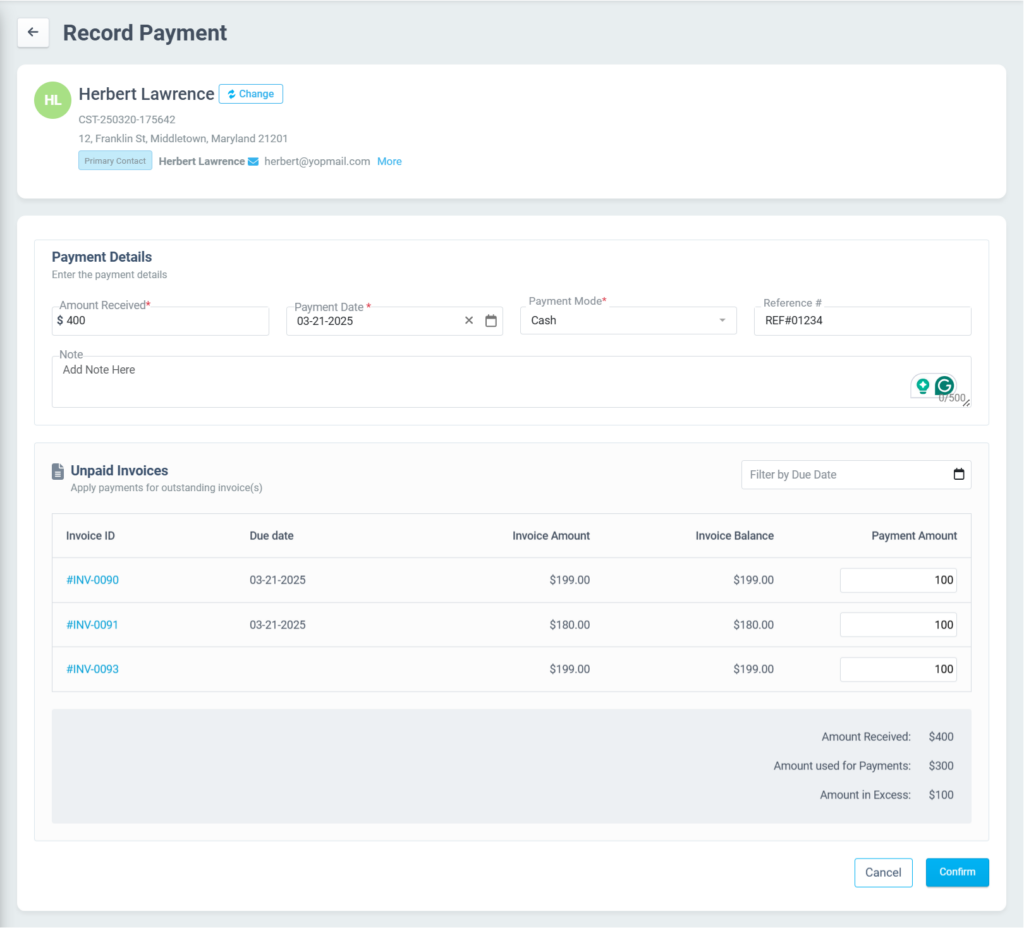Open invoice #INV-0093
Image resolution: width=1024 pixels, height=928 pixels.
(x=93, y=669)
